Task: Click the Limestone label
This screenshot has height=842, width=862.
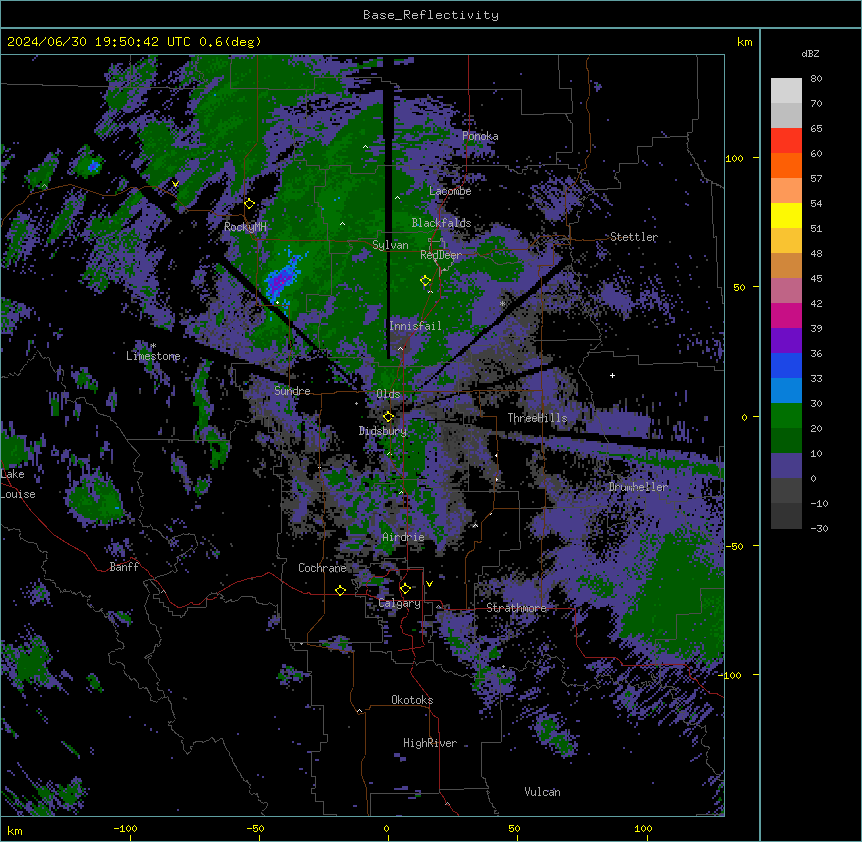Action: point(153,356)
